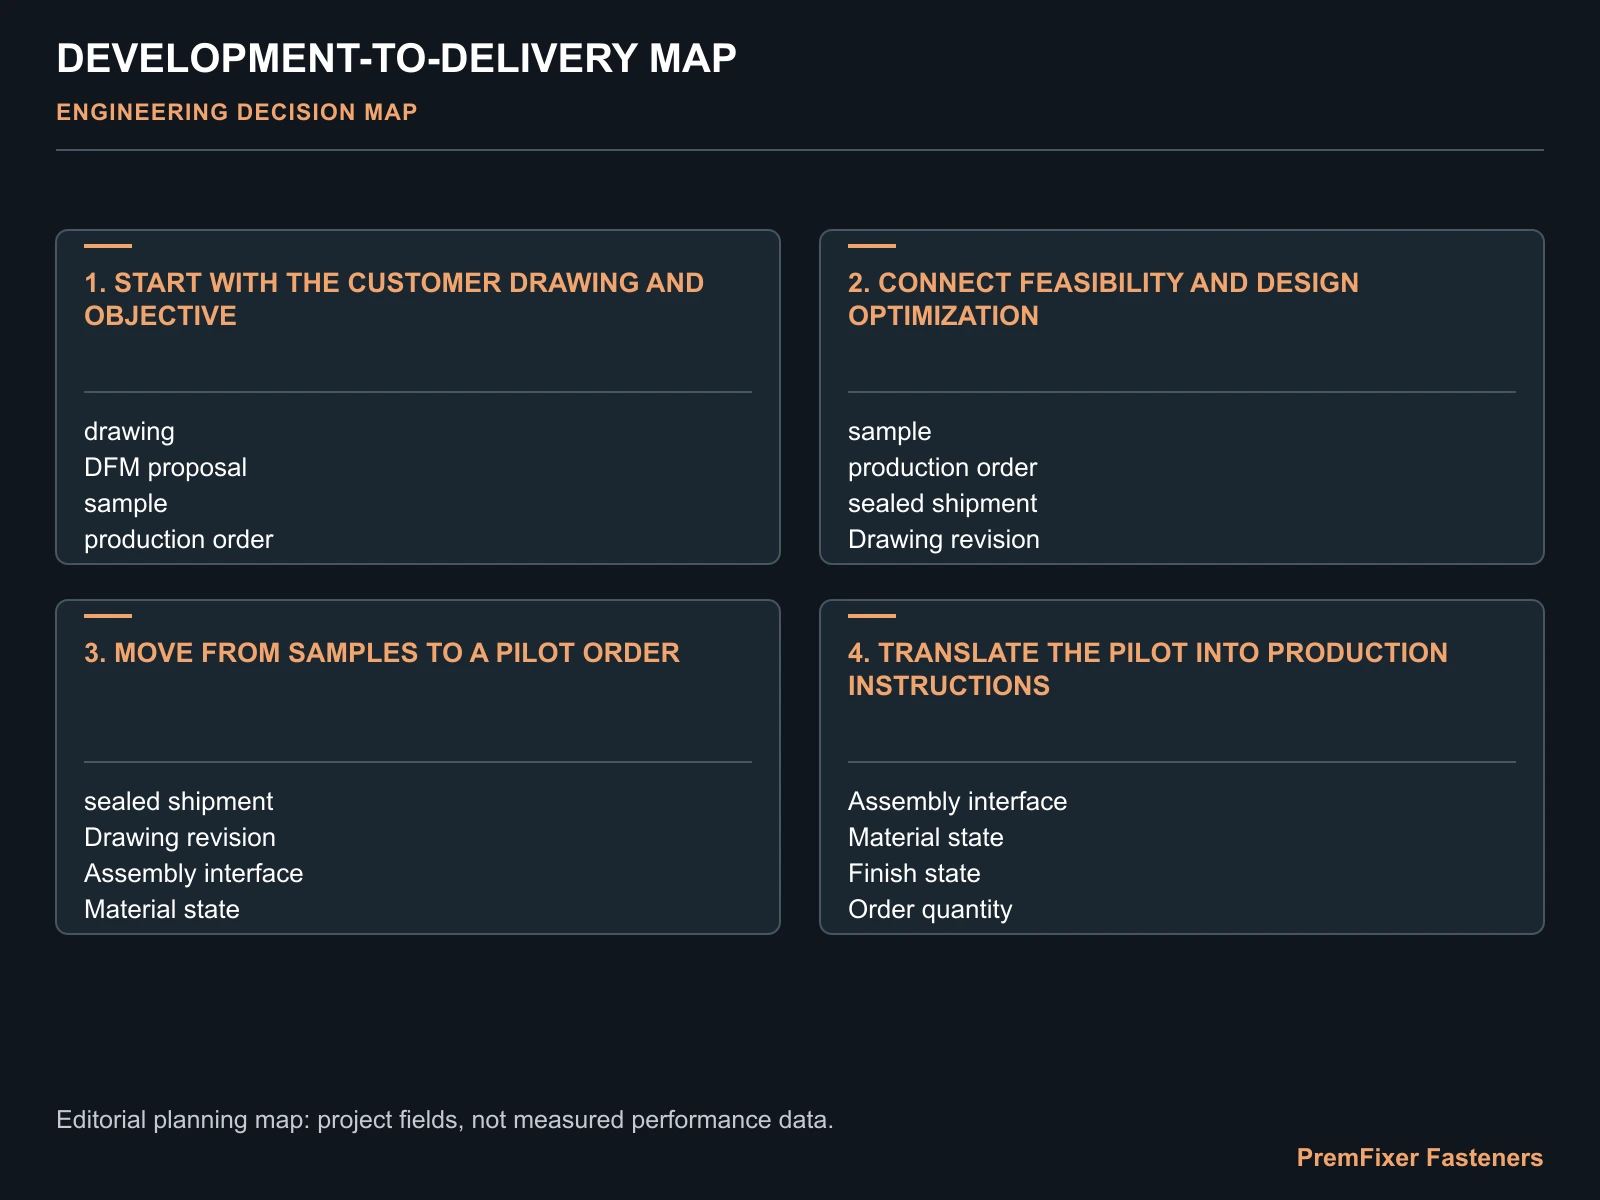
Task: Click 'sample' in the card 2 list
Action: point(889,432)
